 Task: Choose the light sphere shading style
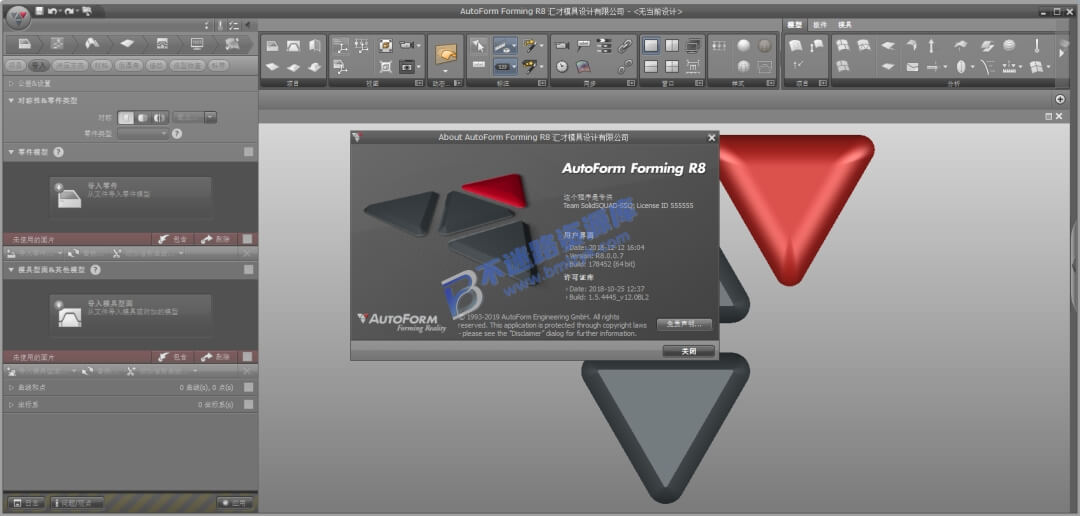744,45
